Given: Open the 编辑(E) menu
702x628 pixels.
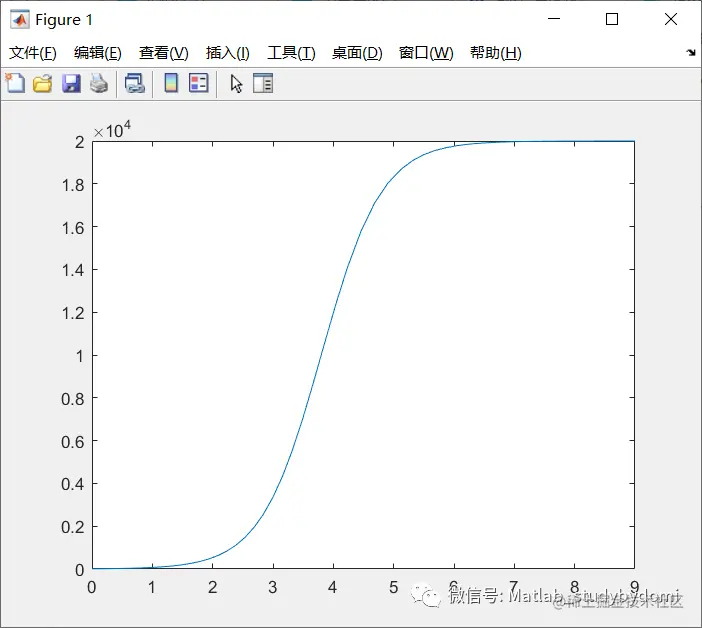Looking at the screenshot, I should [x=98, y=53].
